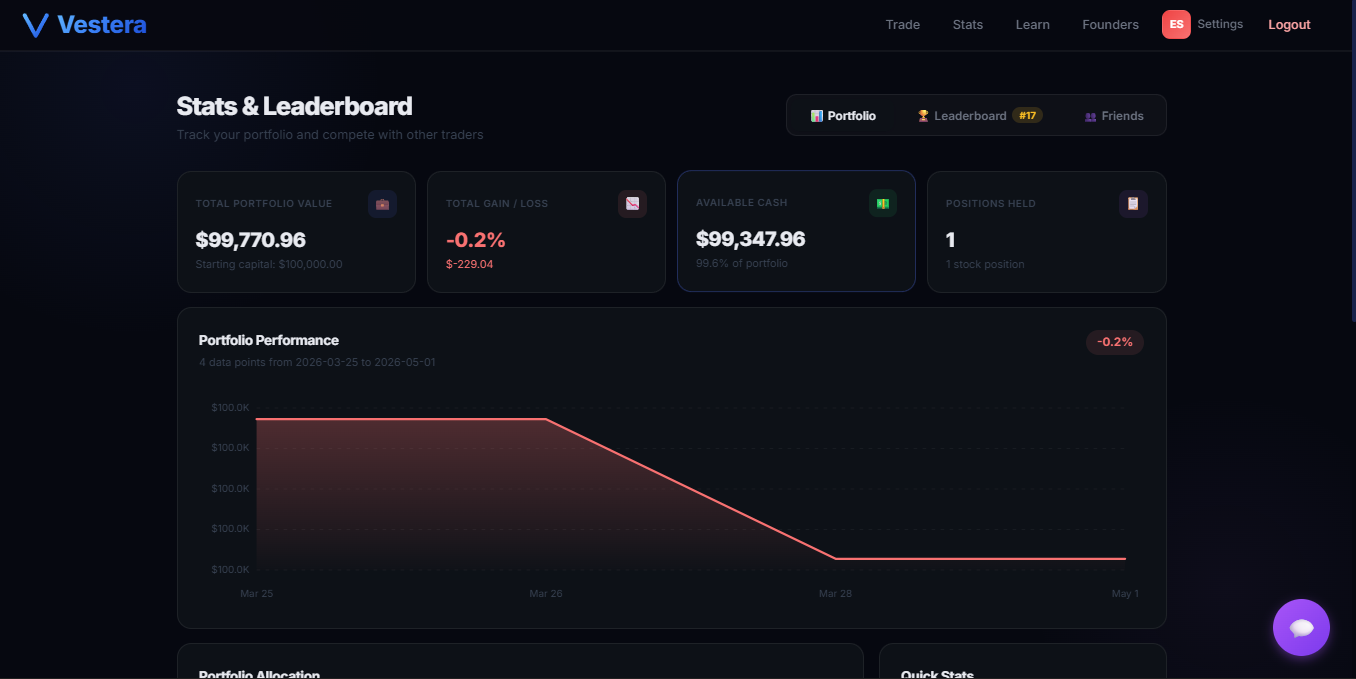The width and height of the screenshot is (1356, 679).
Task: Select the $99,770.96 portfolio value
Action: [x=251, y=240]
